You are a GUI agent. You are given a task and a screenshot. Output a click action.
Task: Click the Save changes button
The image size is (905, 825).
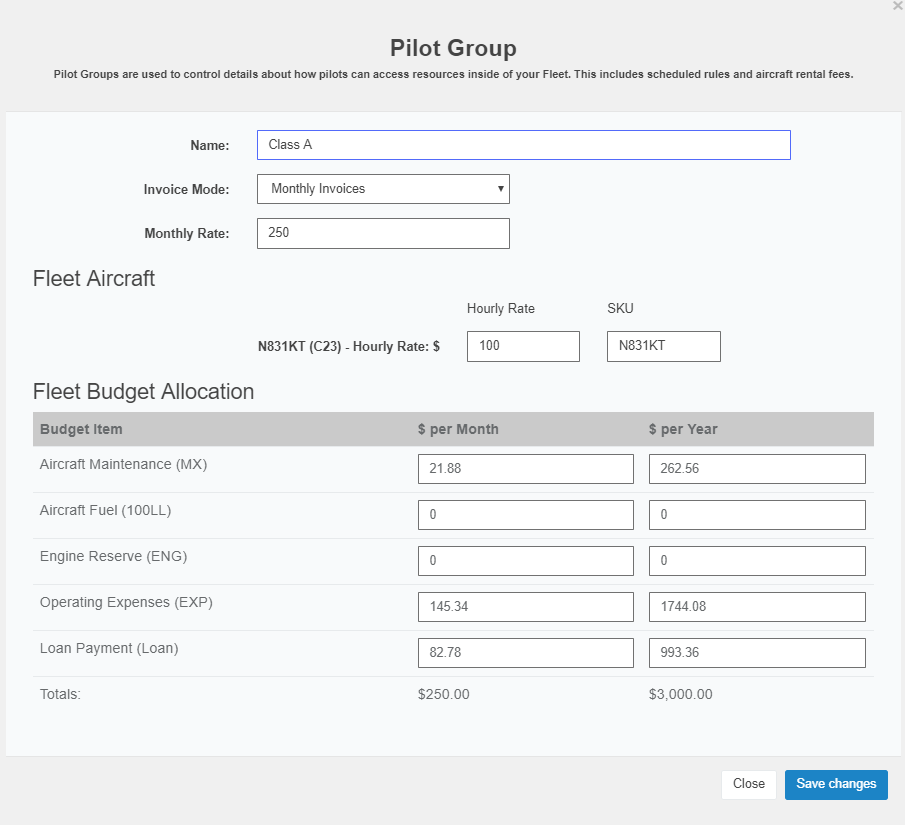[x=836, y=785]
